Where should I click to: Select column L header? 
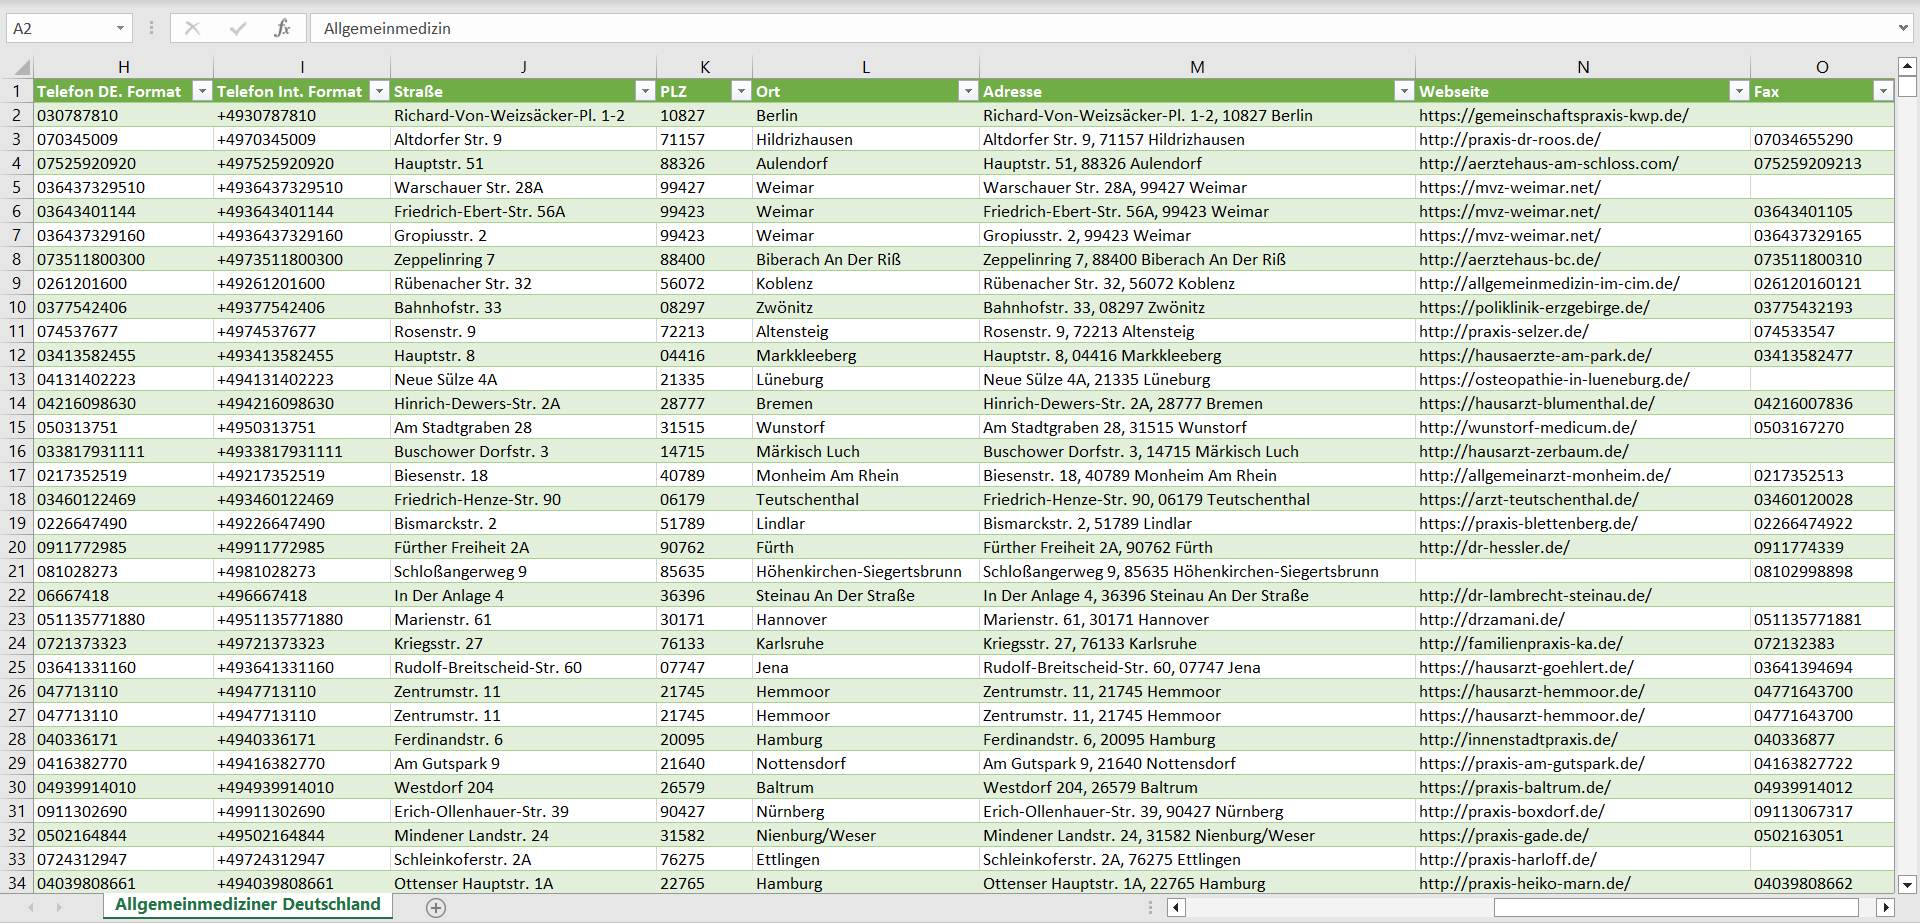(x=866, y=67)
